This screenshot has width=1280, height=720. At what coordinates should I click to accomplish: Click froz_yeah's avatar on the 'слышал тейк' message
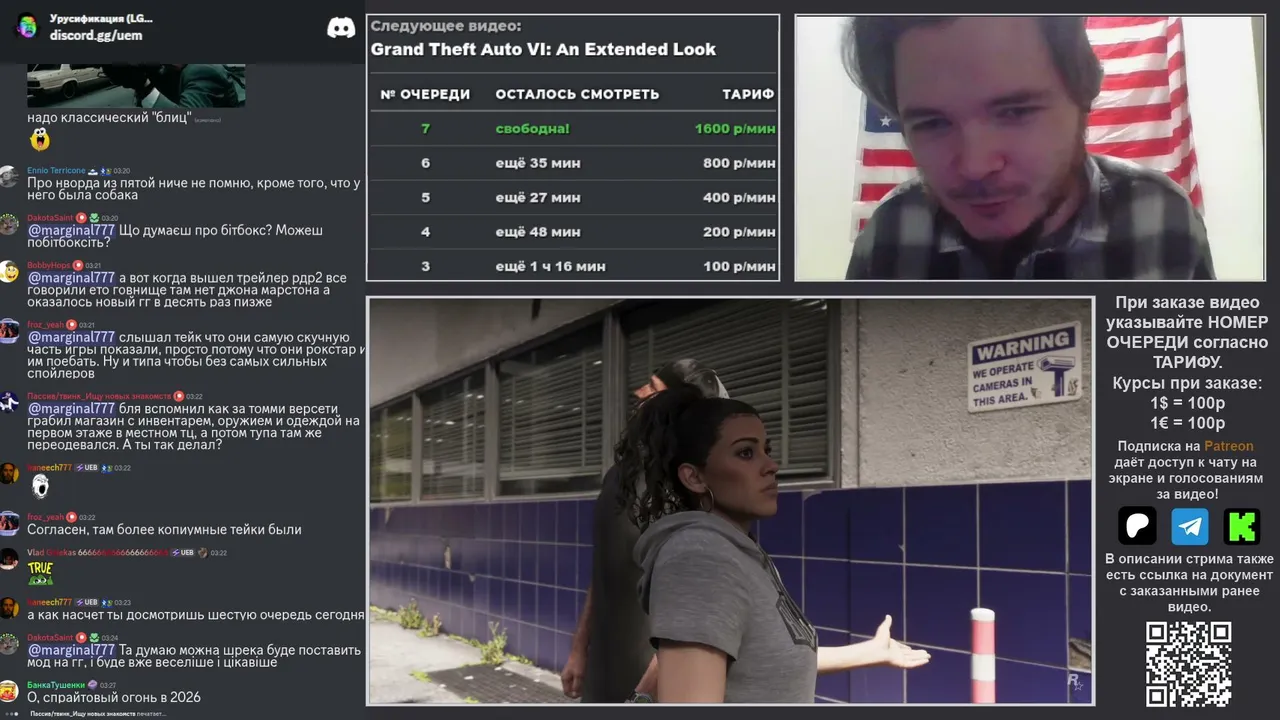[9, 331]
